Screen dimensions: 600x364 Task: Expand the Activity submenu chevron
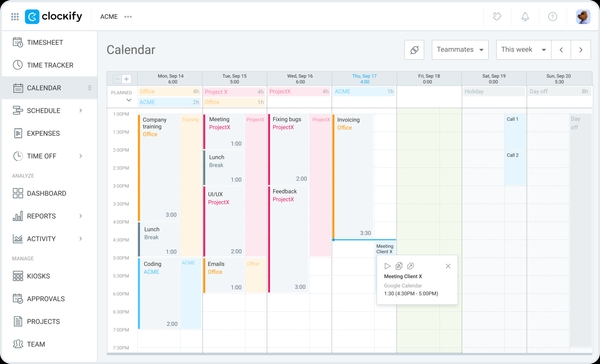click(81, 239)
